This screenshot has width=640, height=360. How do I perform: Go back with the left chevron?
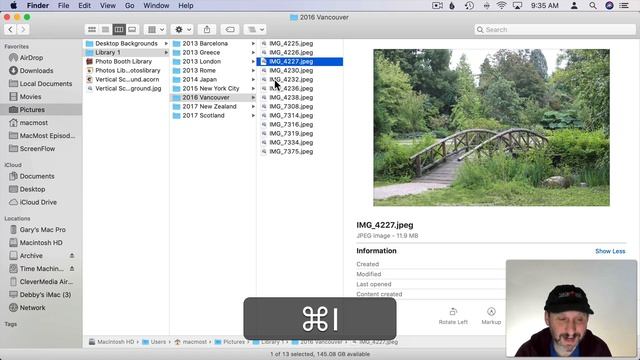(x=10, y=29)
